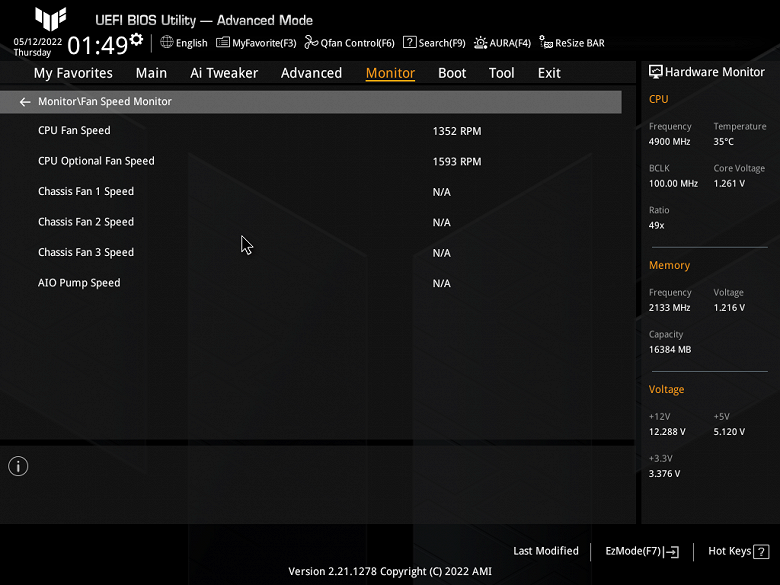Select the Monitor tab
The height and width of the screenshot is (585, 780).
point(390,73)
